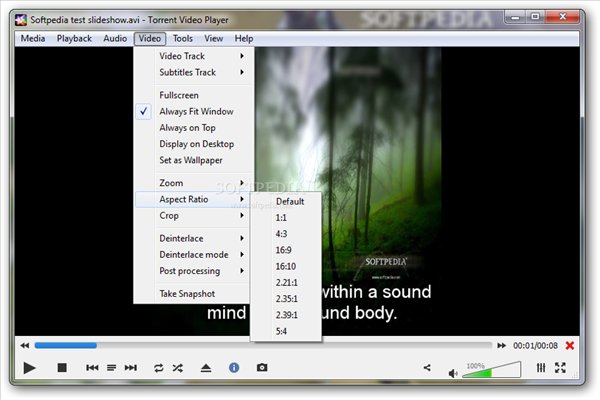This screenshot has height=400, width=600.
Task: Close the open Video menu
Action: coord(150,39)
